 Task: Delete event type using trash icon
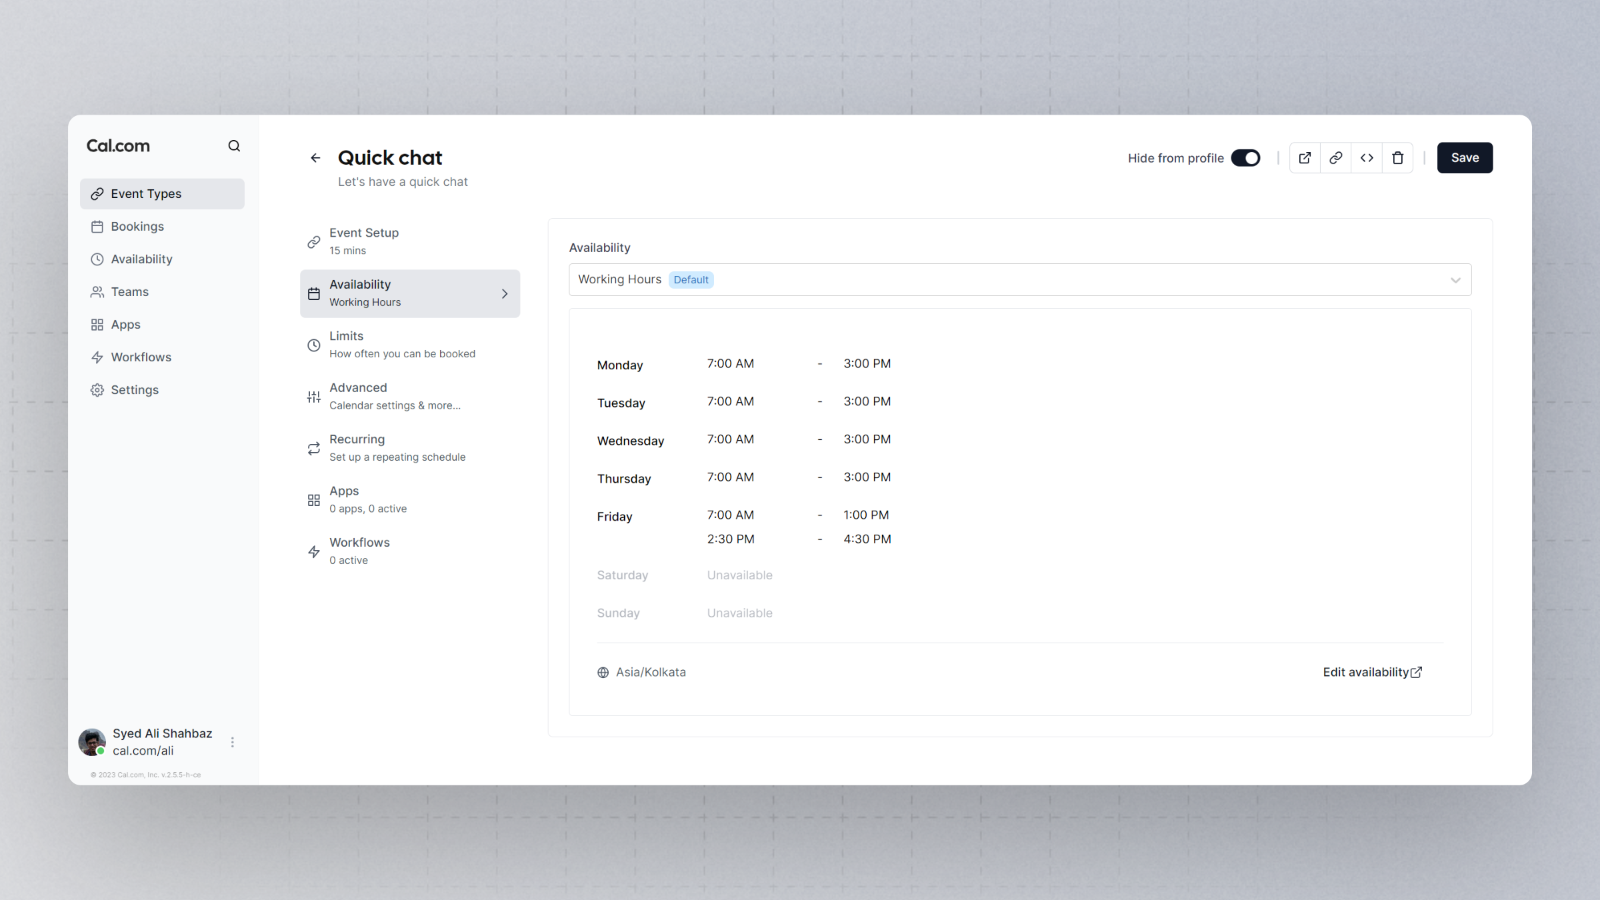click(x=1397, y=158)
